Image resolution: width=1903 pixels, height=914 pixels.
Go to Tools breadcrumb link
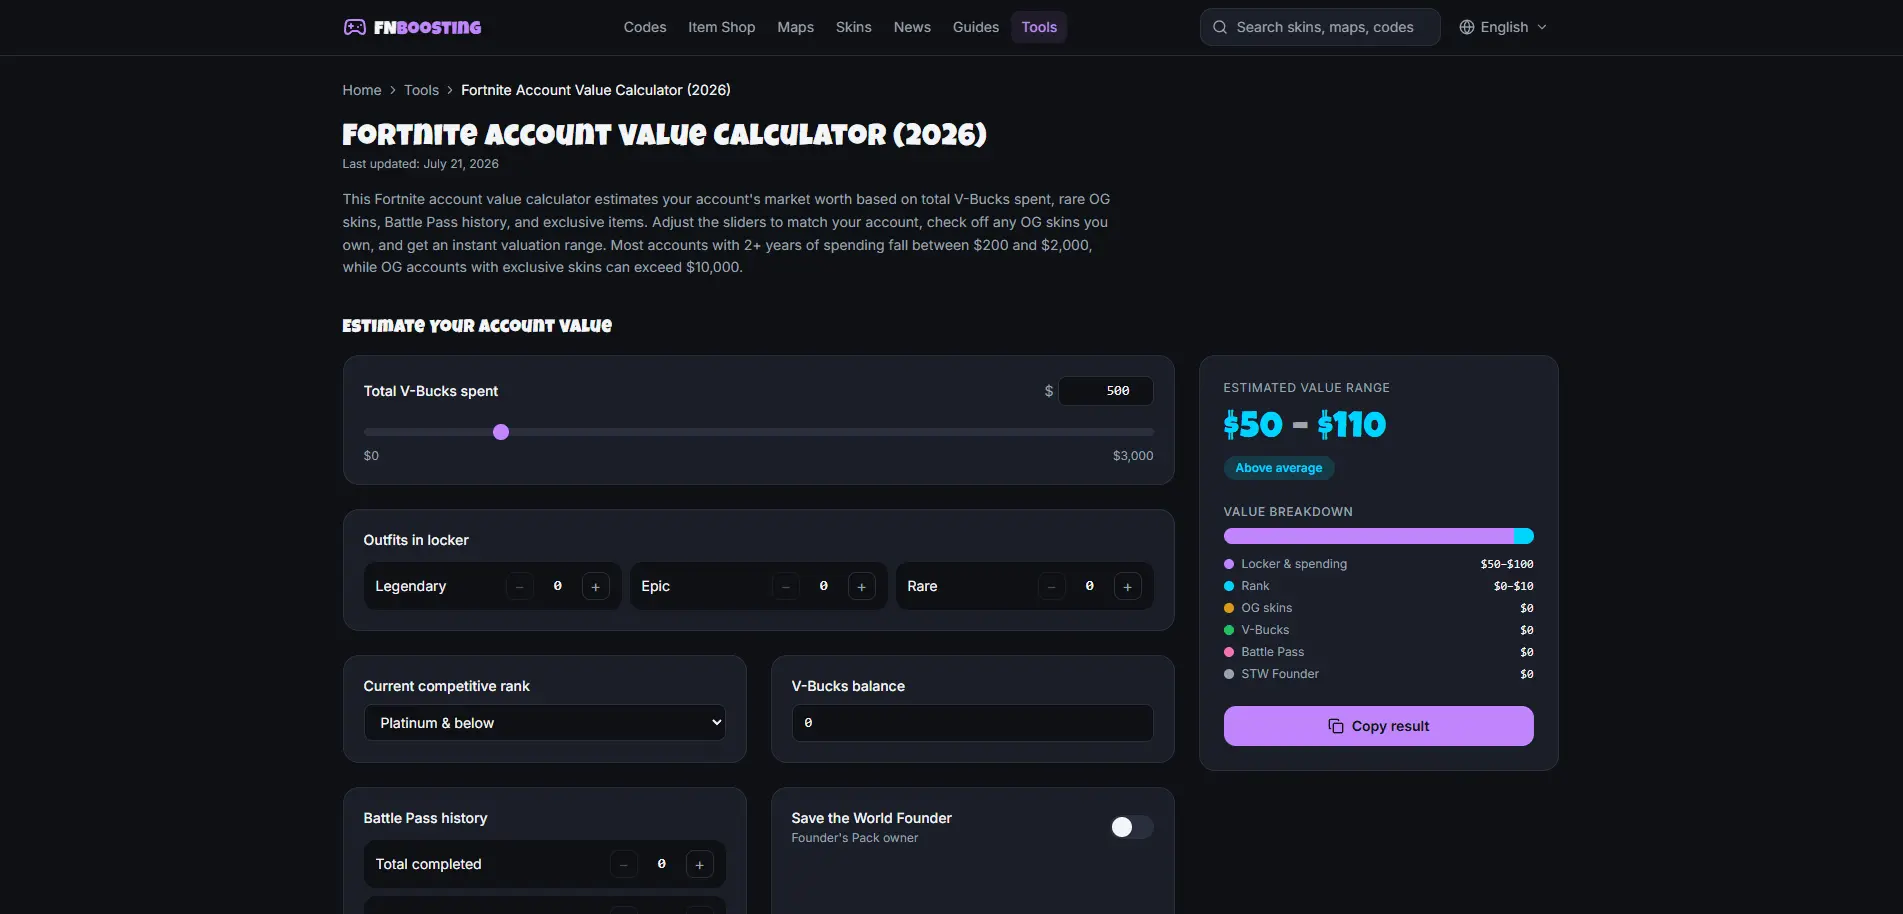[421, 90]
